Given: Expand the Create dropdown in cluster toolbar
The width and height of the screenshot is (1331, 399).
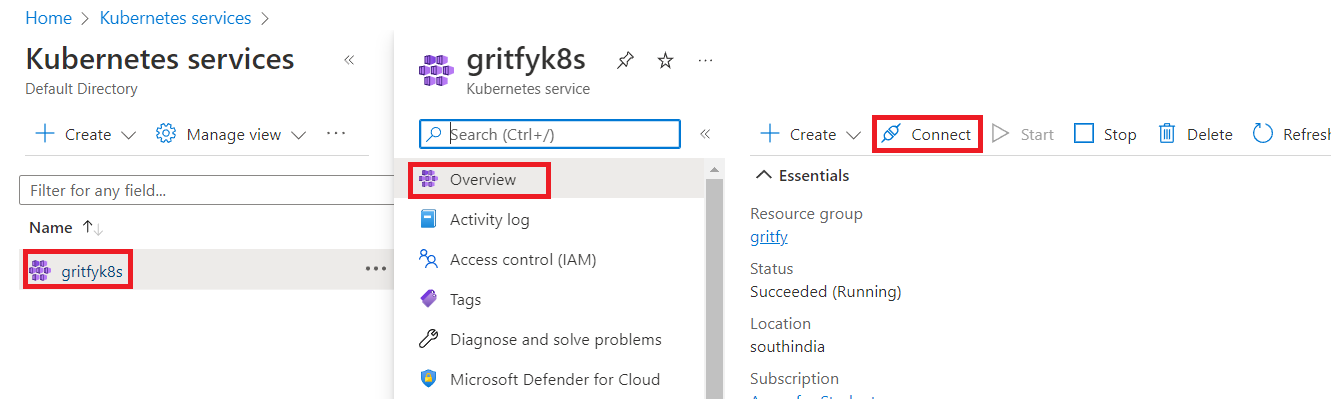Looking at the screenshot, I should (x=810, y=134).
